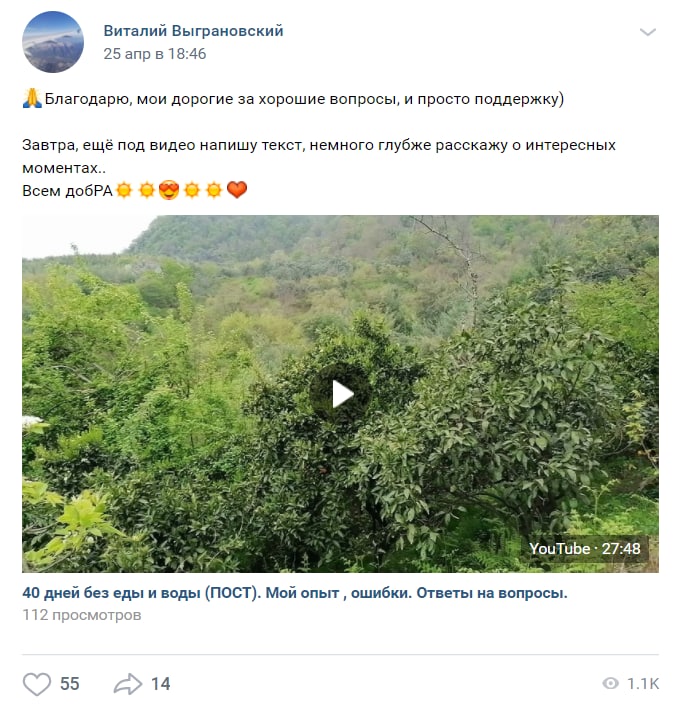Open author name Виталий Выграновский

193,30
